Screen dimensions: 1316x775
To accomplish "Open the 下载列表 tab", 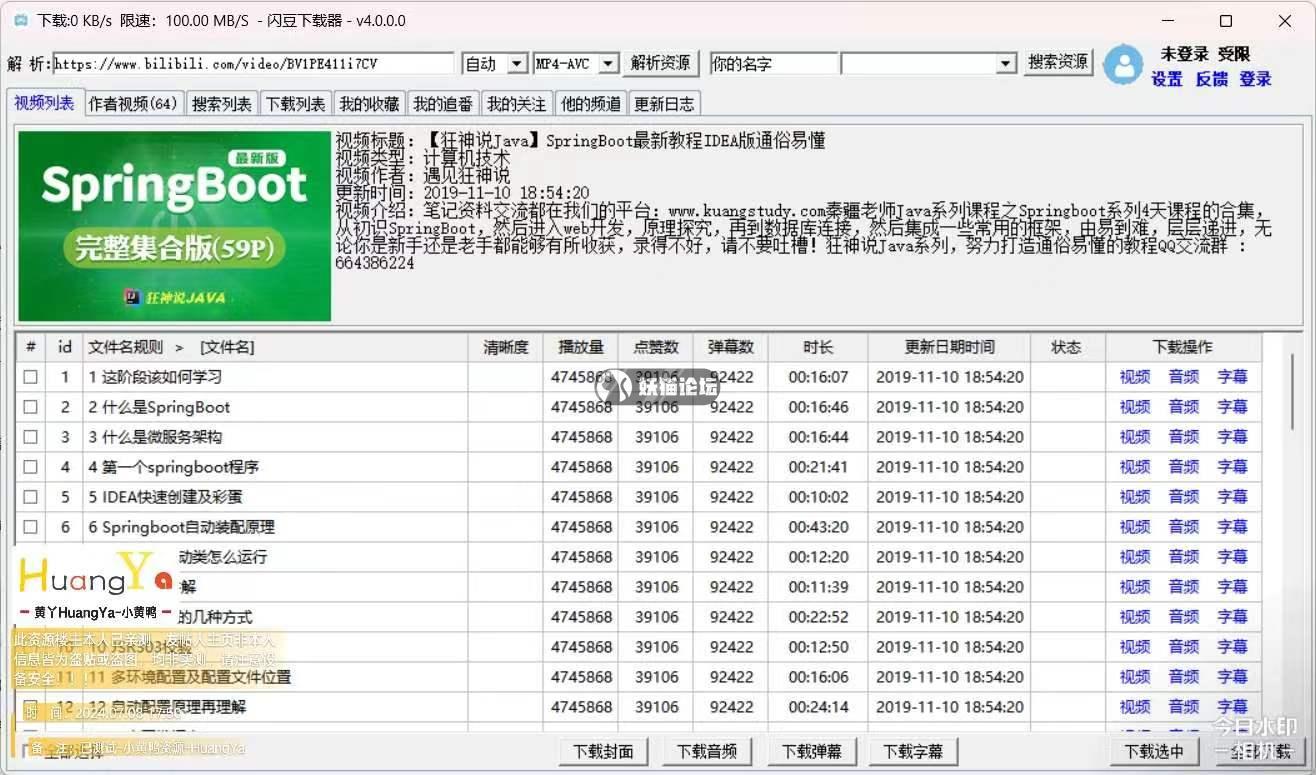I will pos(295,103).
